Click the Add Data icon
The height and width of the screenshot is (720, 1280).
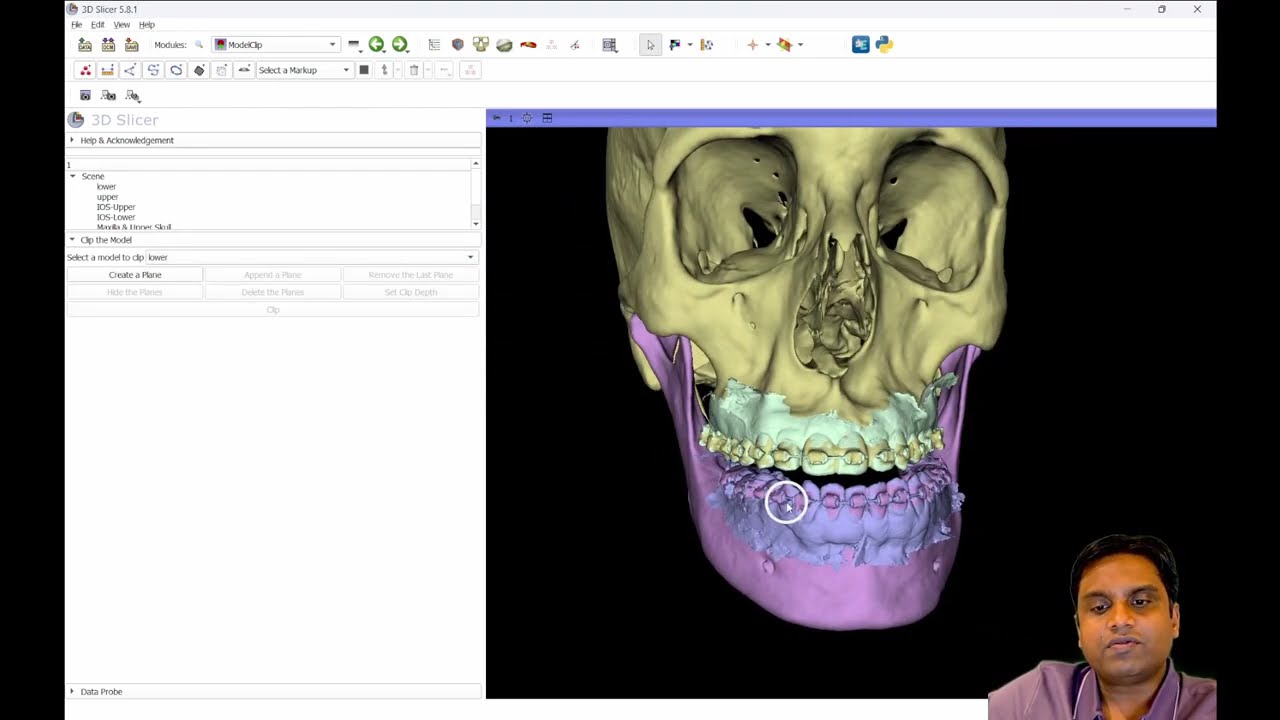point(84,44)
